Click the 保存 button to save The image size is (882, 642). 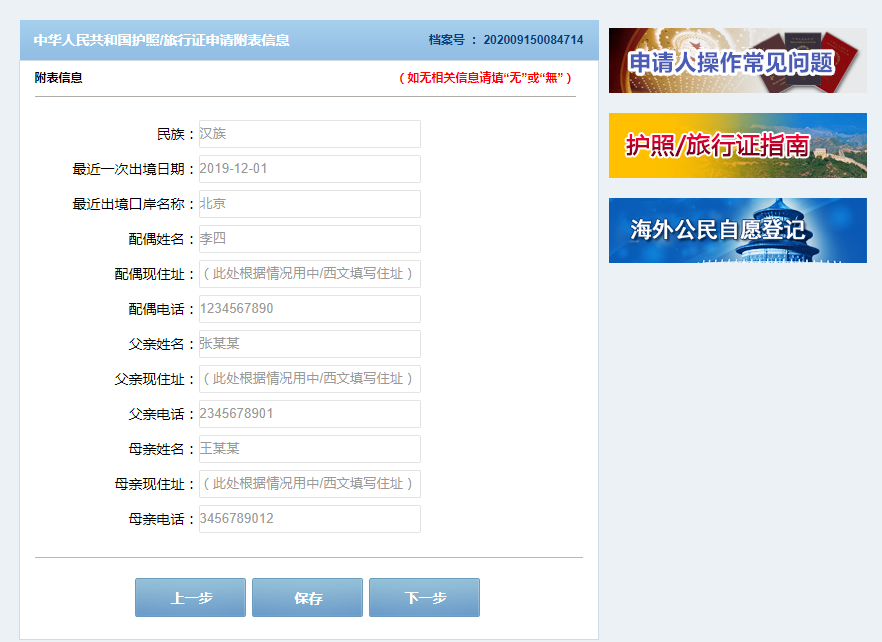(x=306, y=597)
